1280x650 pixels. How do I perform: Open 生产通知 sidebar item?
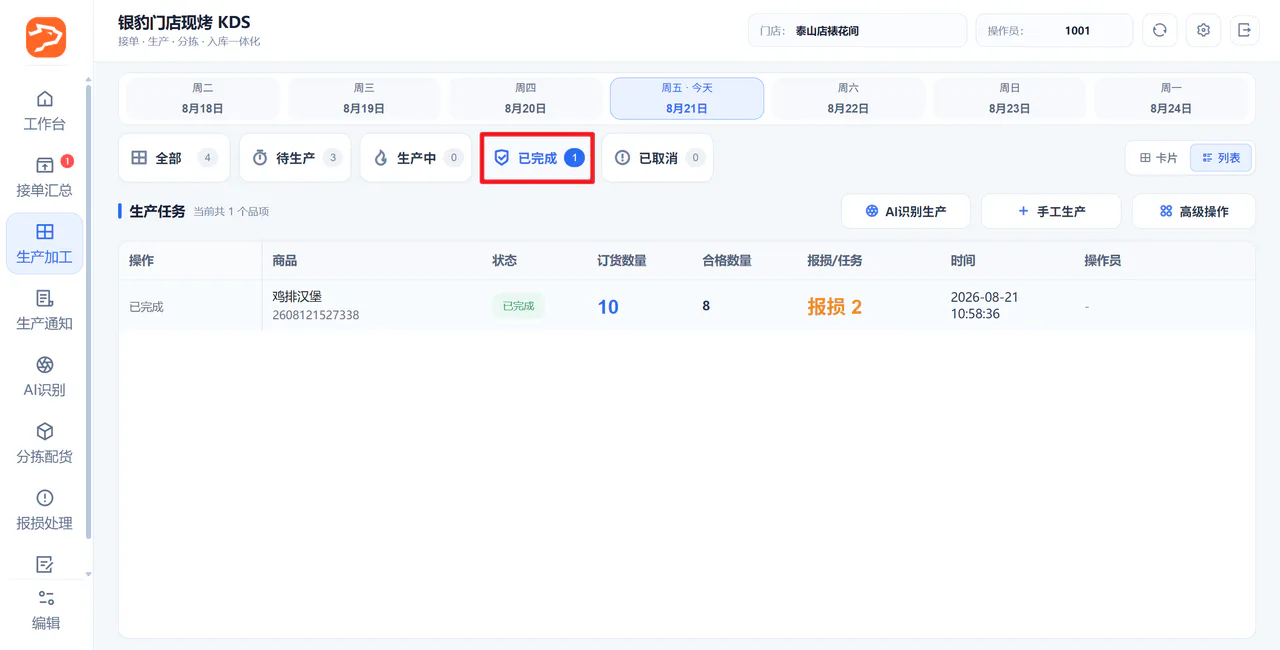point(45,310)
